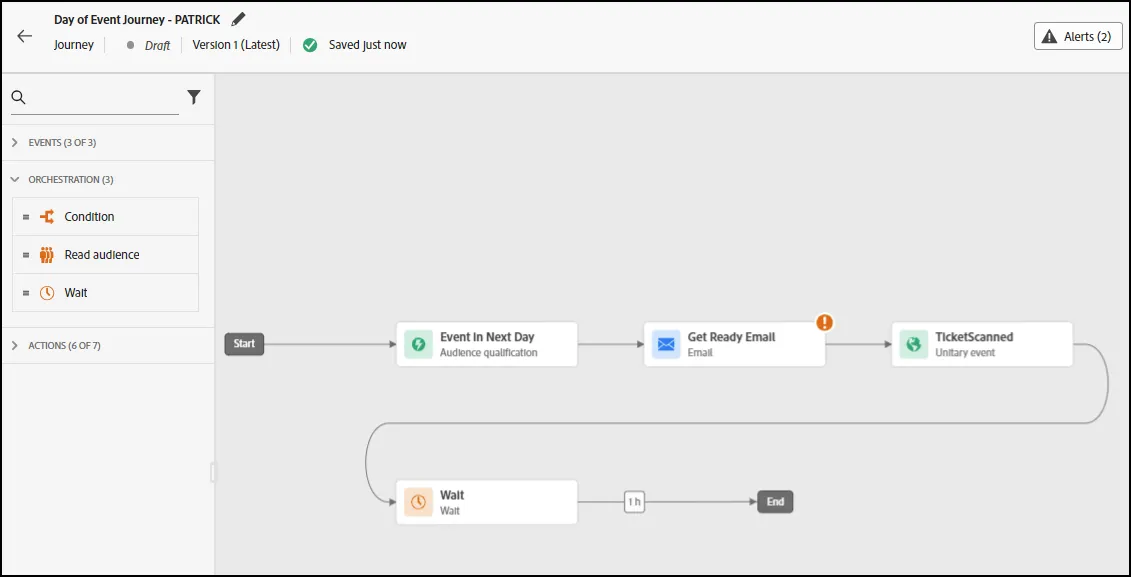Click the pencil icon to rename journey
Screen dimensions: 1131x577
(x=238, y=19)
